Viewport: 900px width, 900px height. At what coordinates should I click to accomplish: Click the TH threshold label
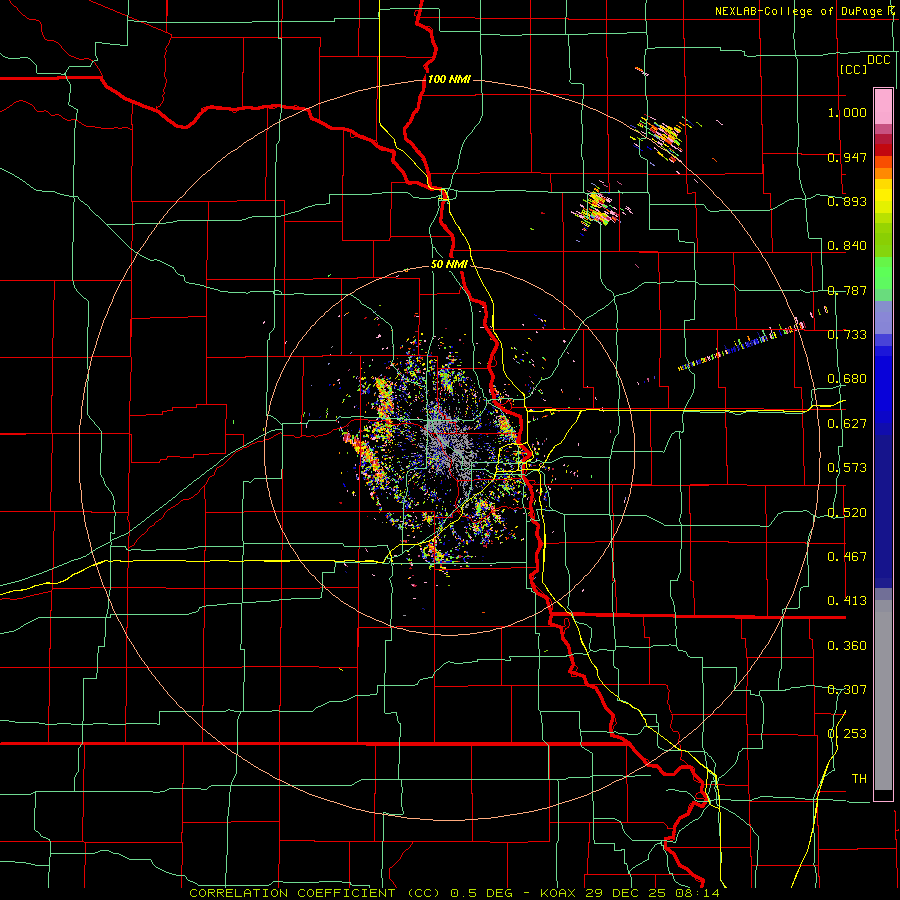point(859,779)
